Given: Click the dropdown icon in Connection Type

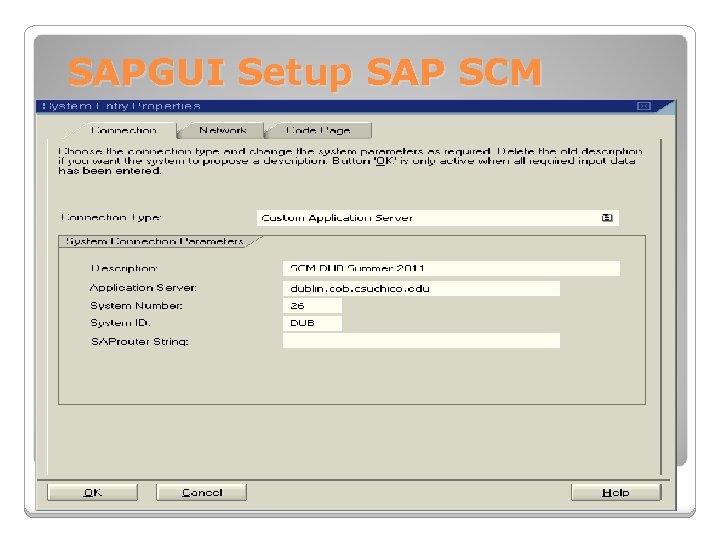Looking at the screenshot, I should (x=607, y=218).
